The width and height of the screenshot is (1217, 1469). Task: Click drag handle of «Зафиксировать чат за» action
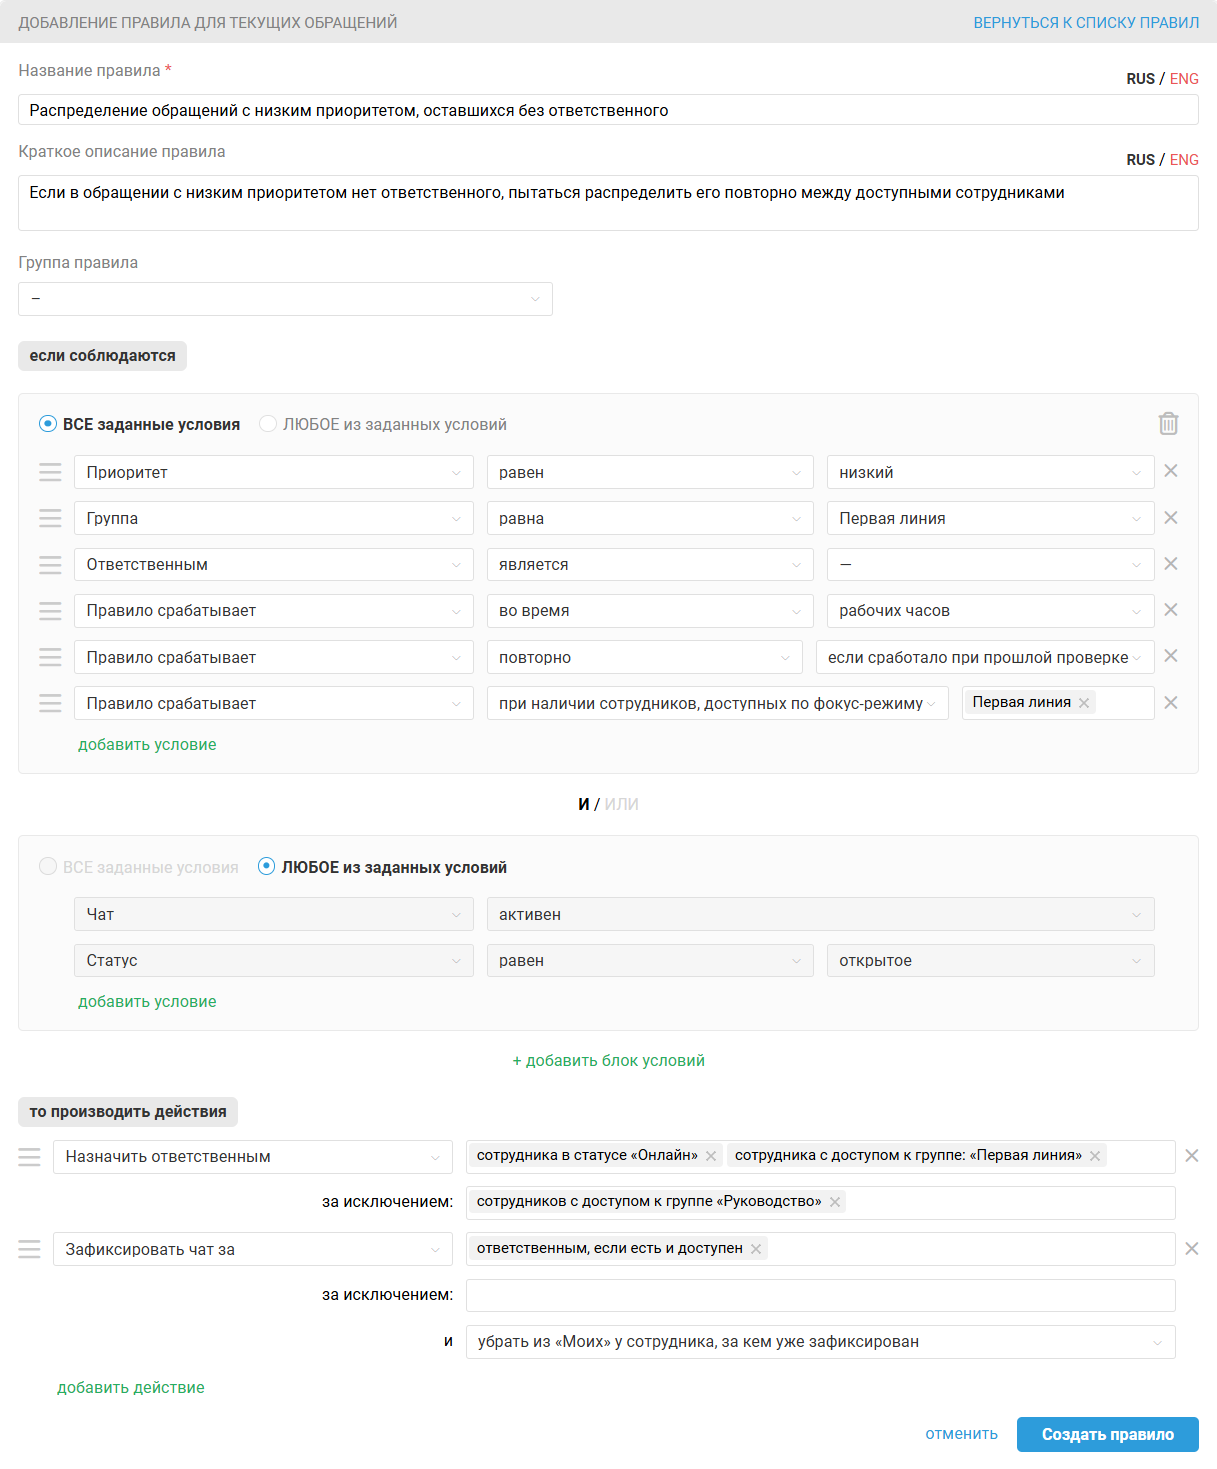[30, 1249]
